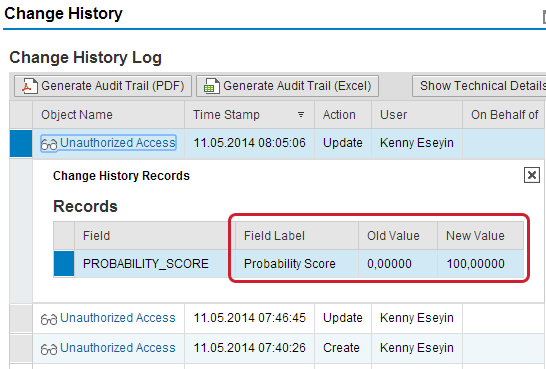The width and height of the screenshot is (546, 369).
Task: Click glasses icon in 07:46:45 row
Action: pos(49,319)
